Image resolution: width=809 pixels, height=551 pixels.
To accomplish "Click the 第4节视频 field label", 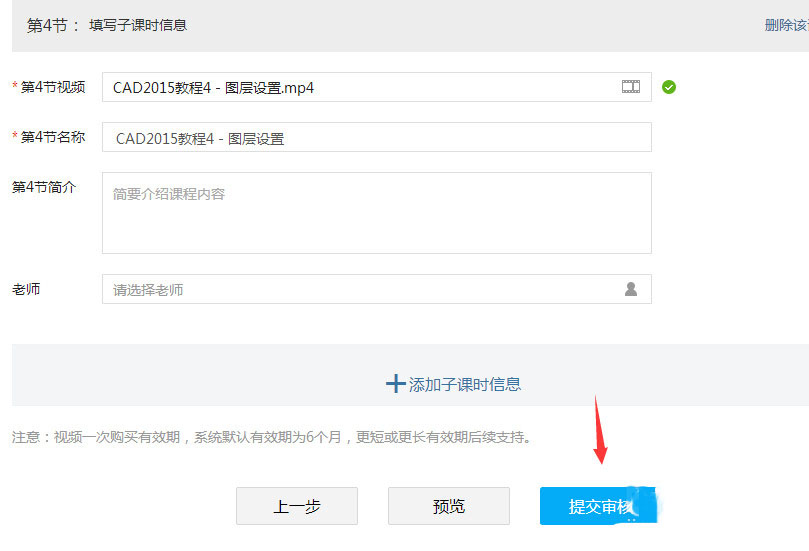I will (x=52, y=87).
